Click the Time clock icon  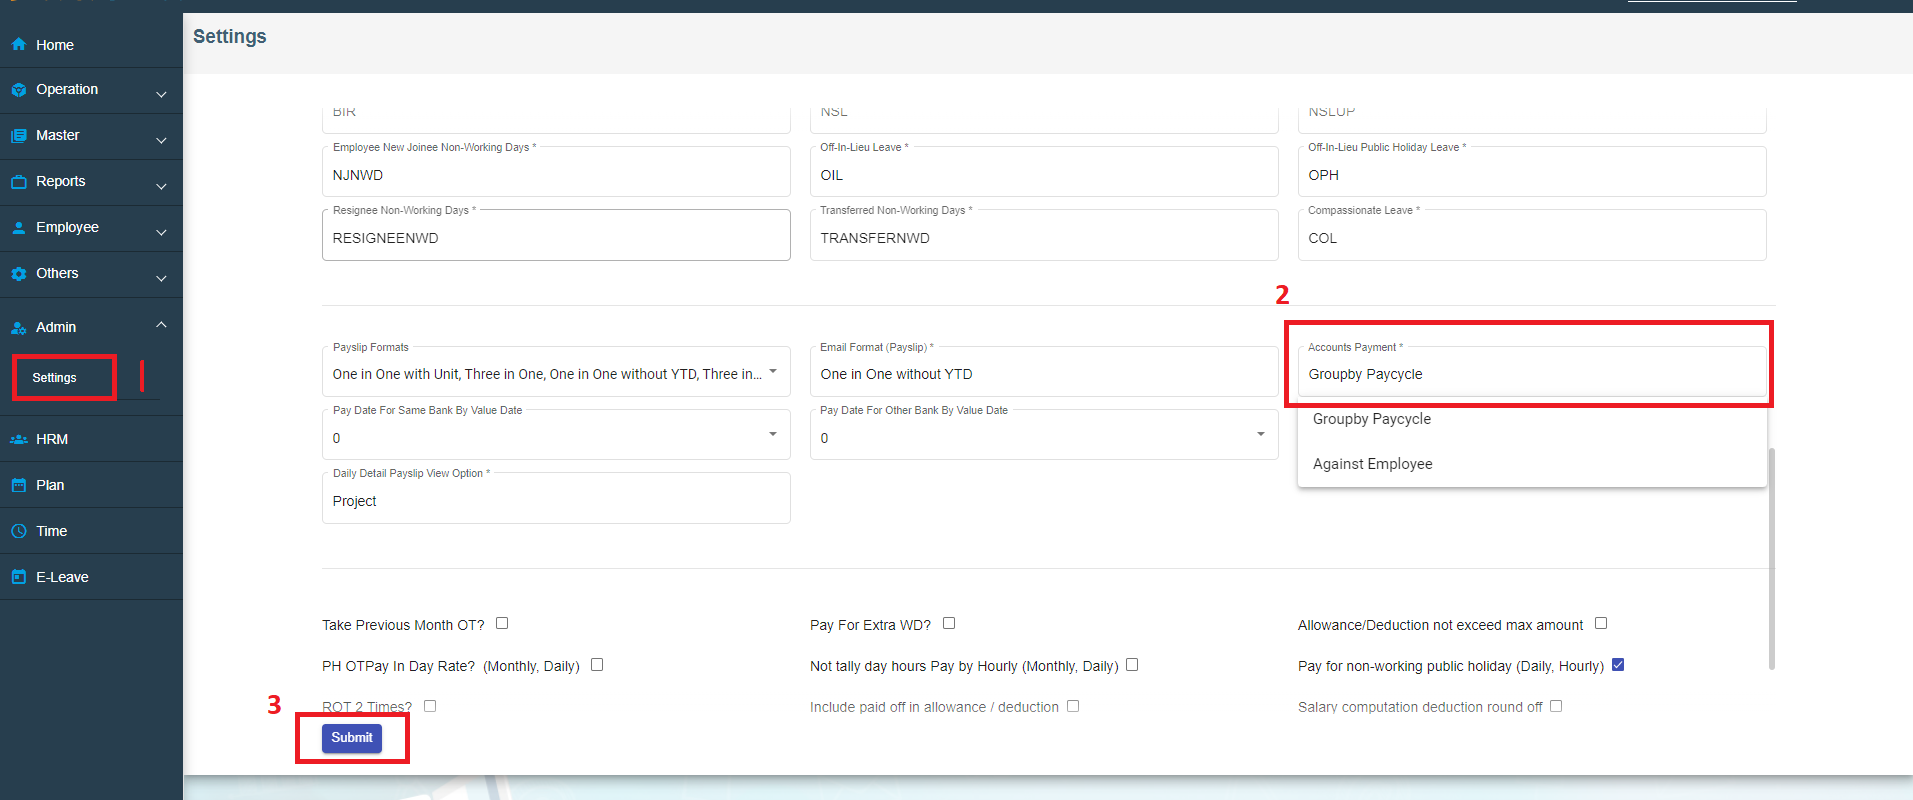(x=18, y=532)
